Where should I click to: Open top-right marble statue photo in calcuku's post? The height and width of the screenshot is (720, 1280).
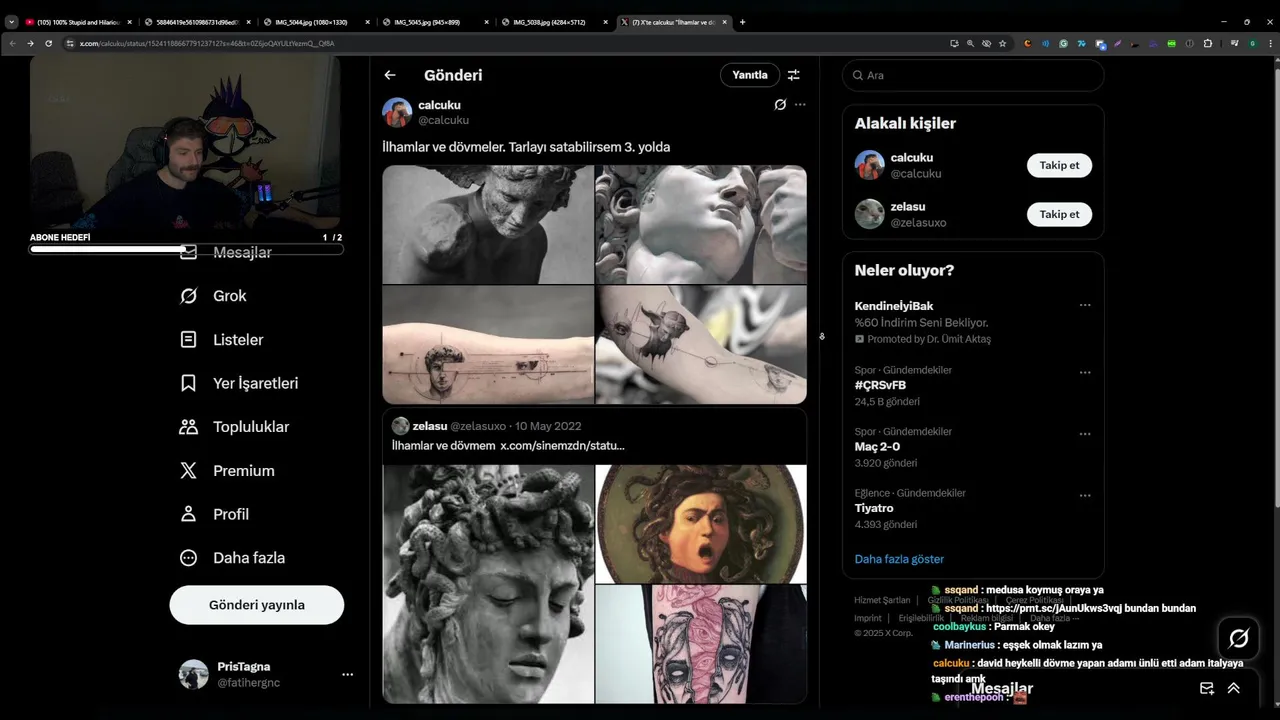point(701,225)
